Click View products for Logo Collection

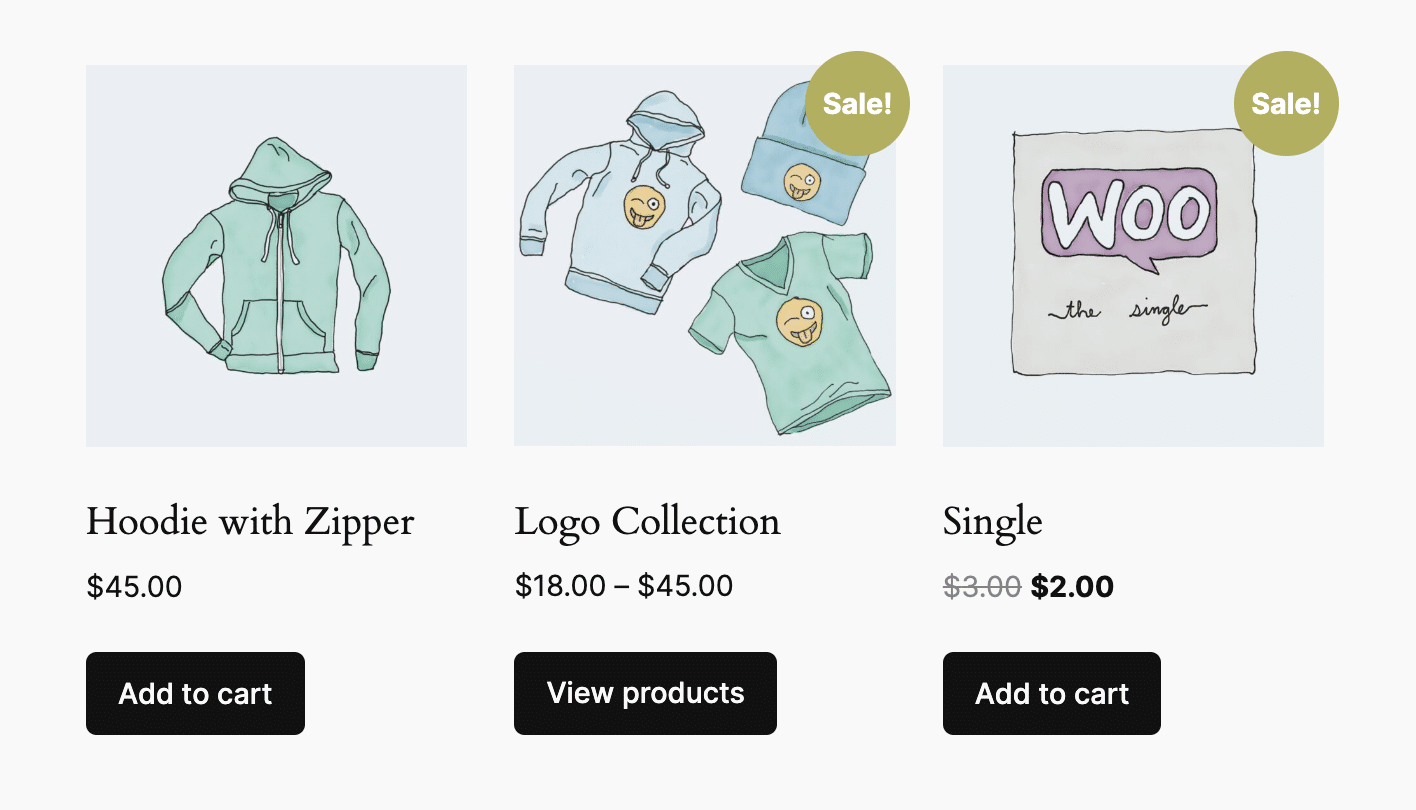point(644,693)
